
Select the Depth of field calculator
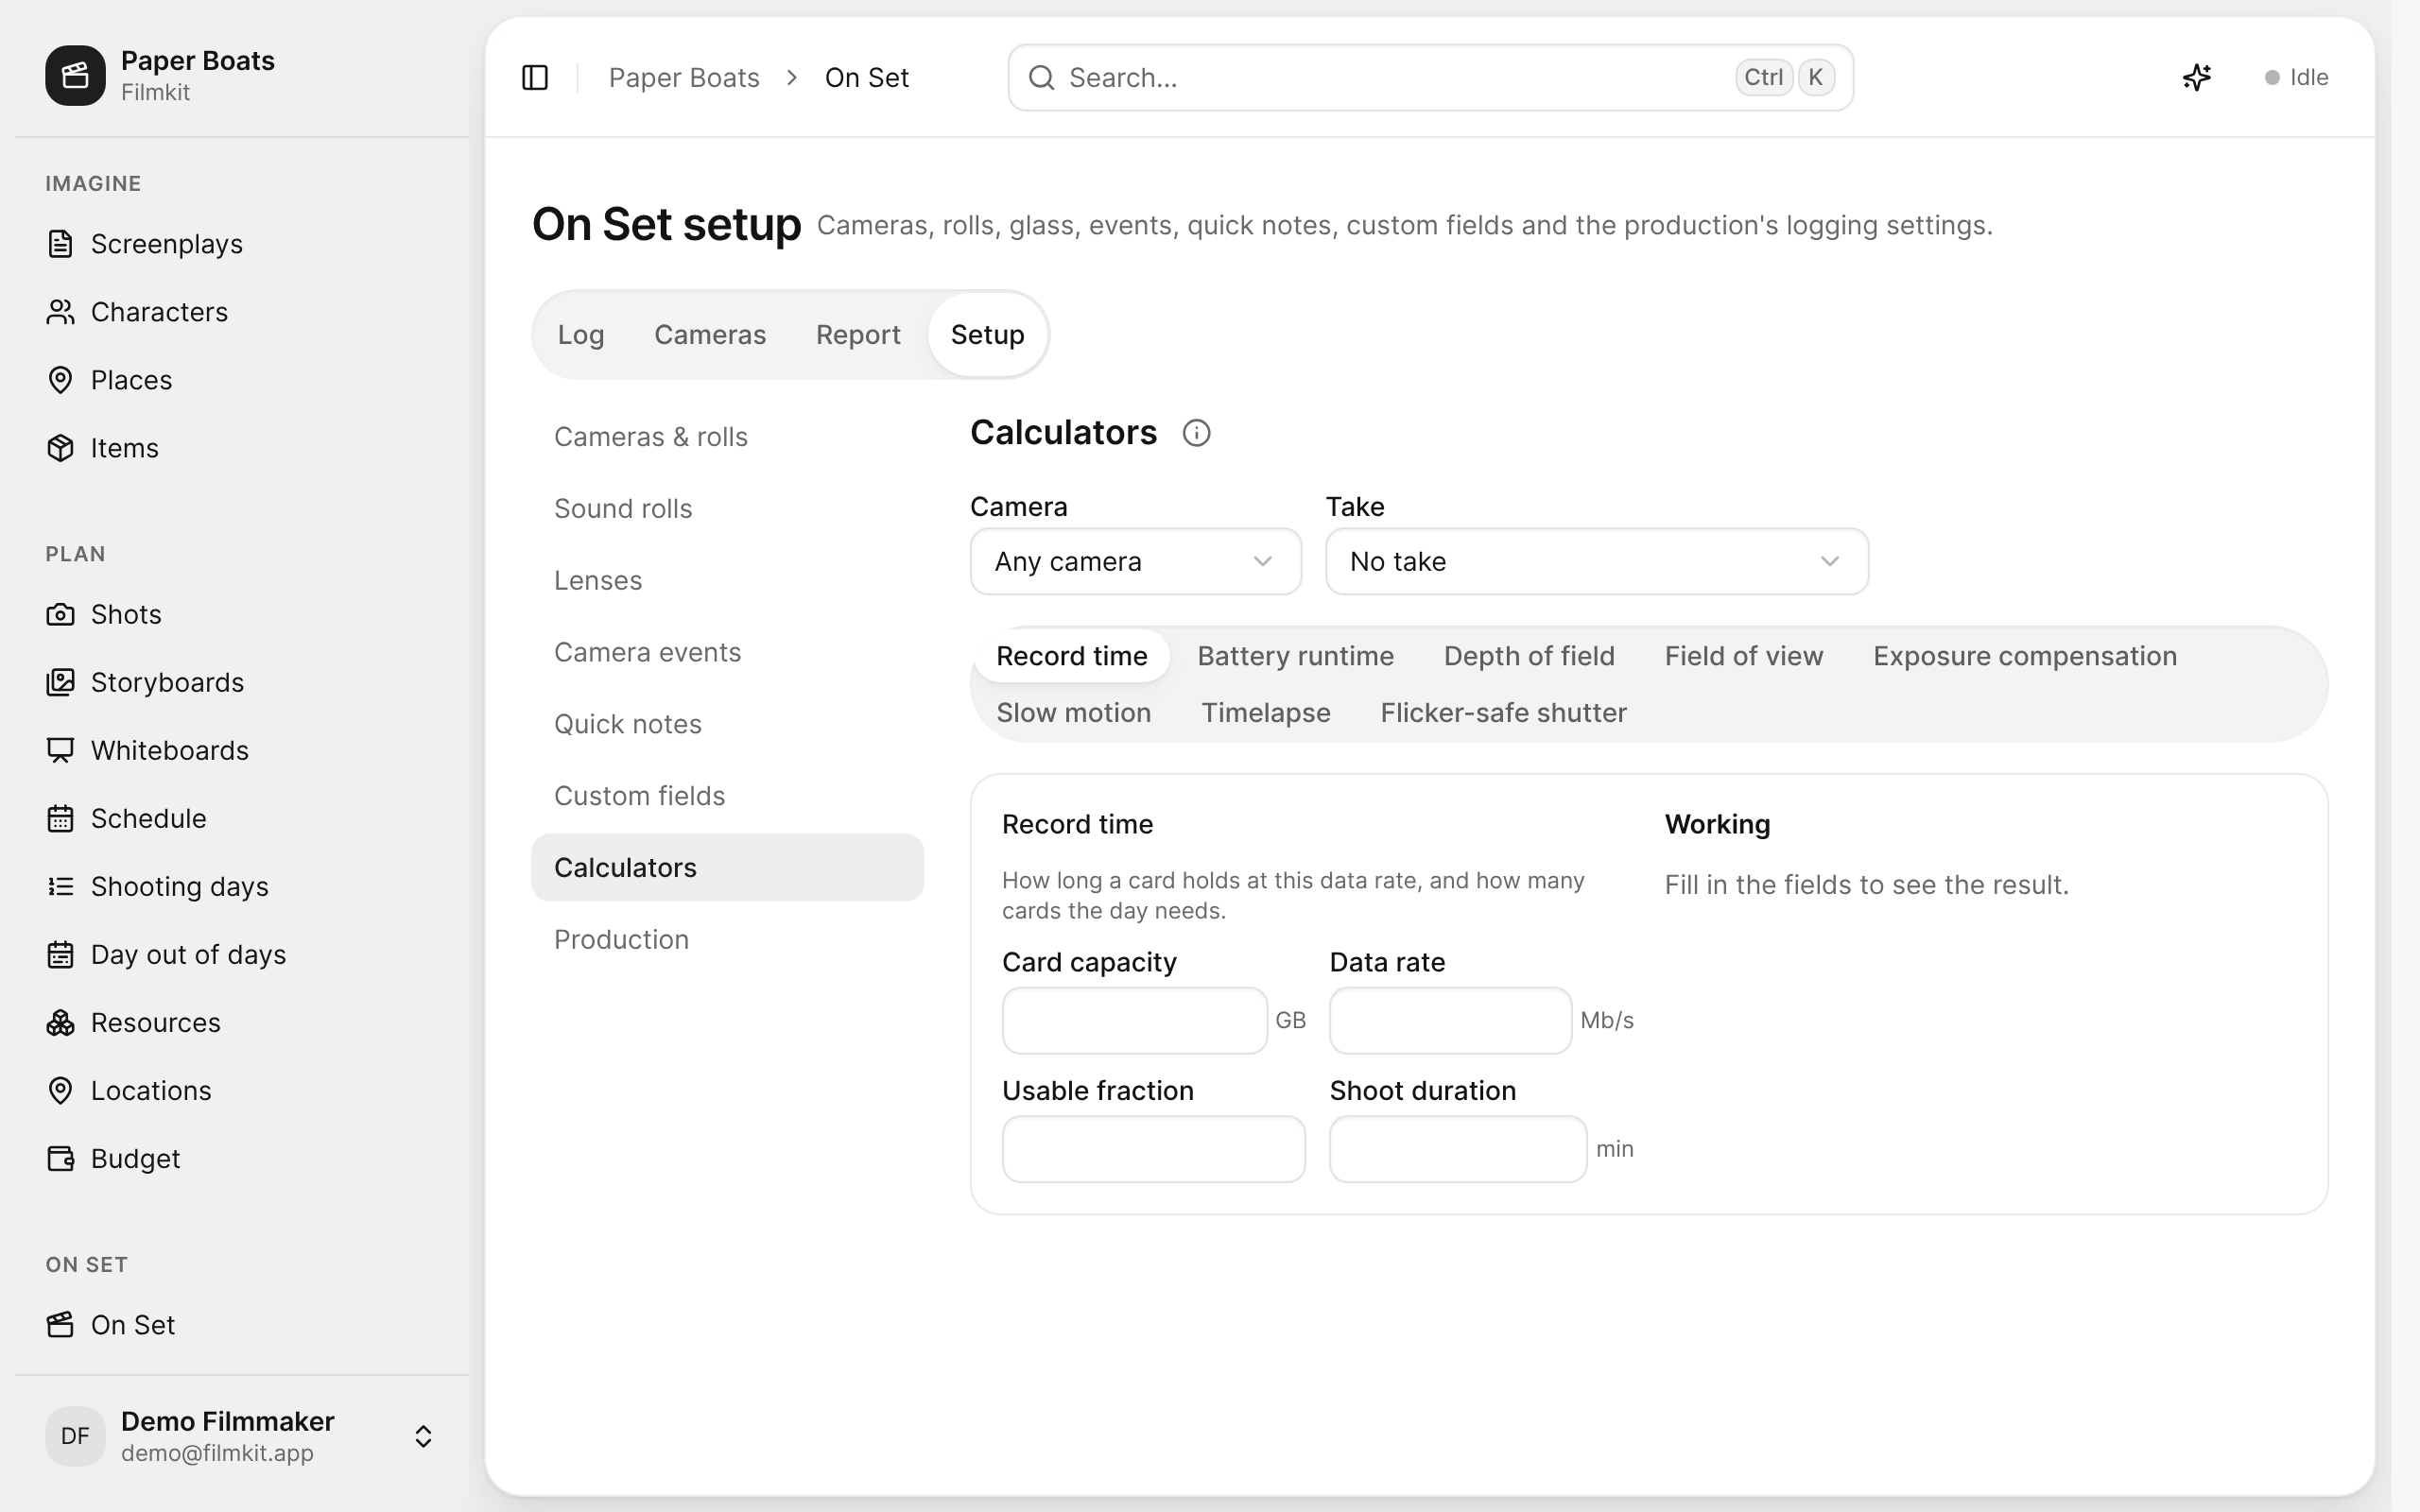tap(1529, 656)
